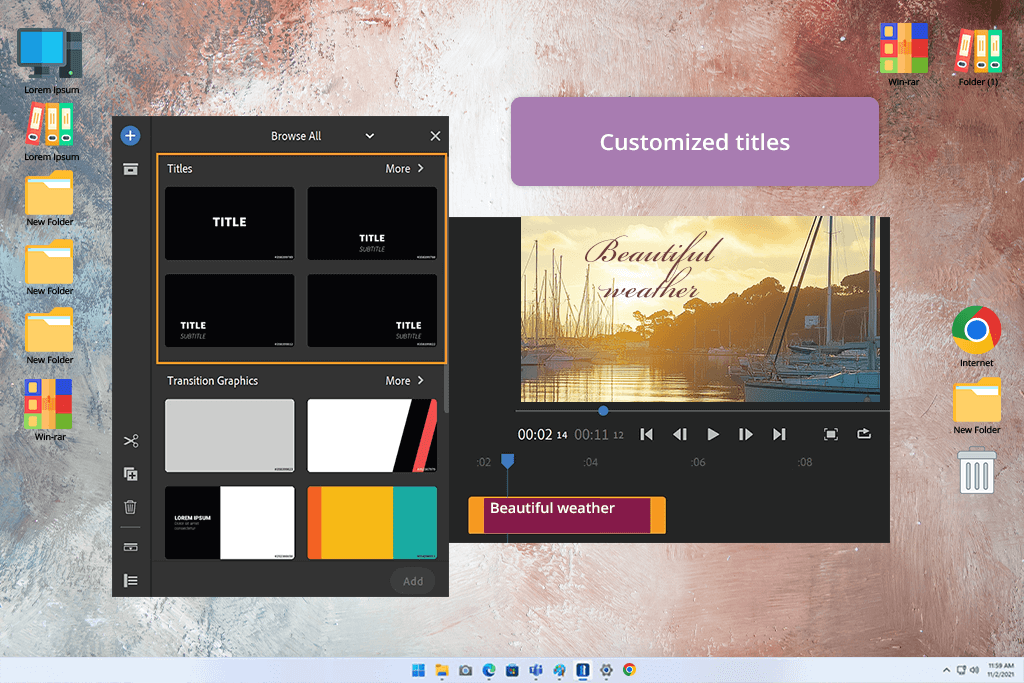Image resolution: width=1024 pixels, height=683 pixels.
Task: Select the scissors split tool
Action: [131, 441]
